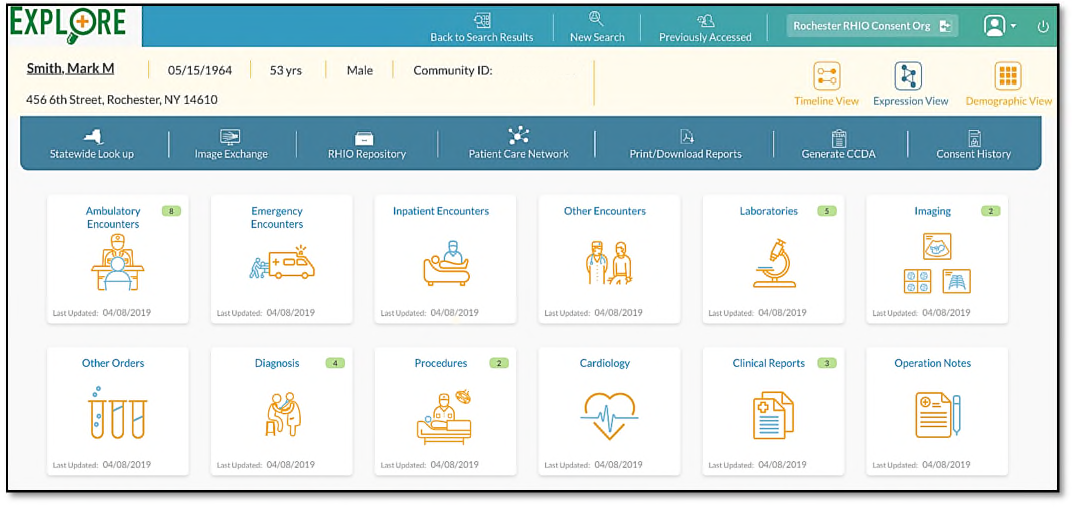Click Last Updated date on Cardiology card
Image resolution: width=1072 pixels, height=507 pixels.
coord(618,465)
